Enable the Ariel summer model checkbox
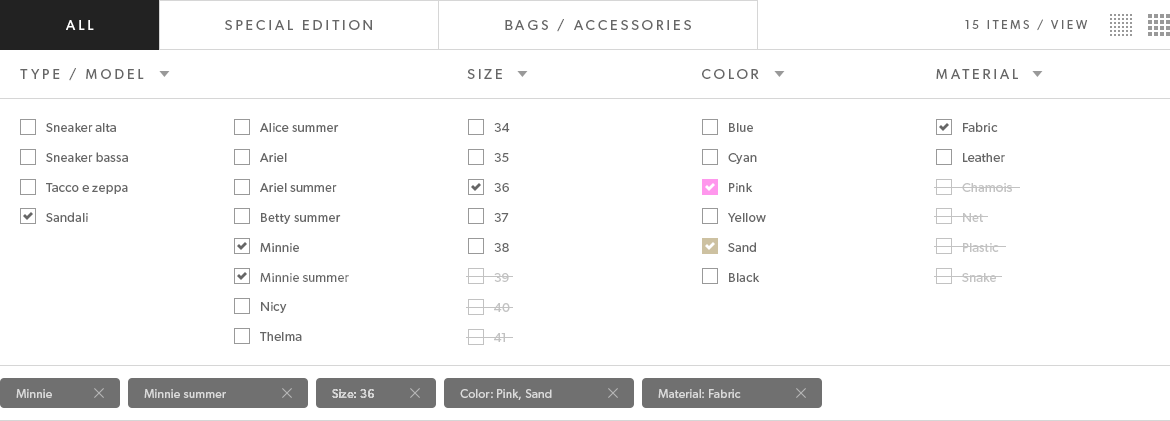Screen dimensions: 1170x421 [x=242, y=187]
